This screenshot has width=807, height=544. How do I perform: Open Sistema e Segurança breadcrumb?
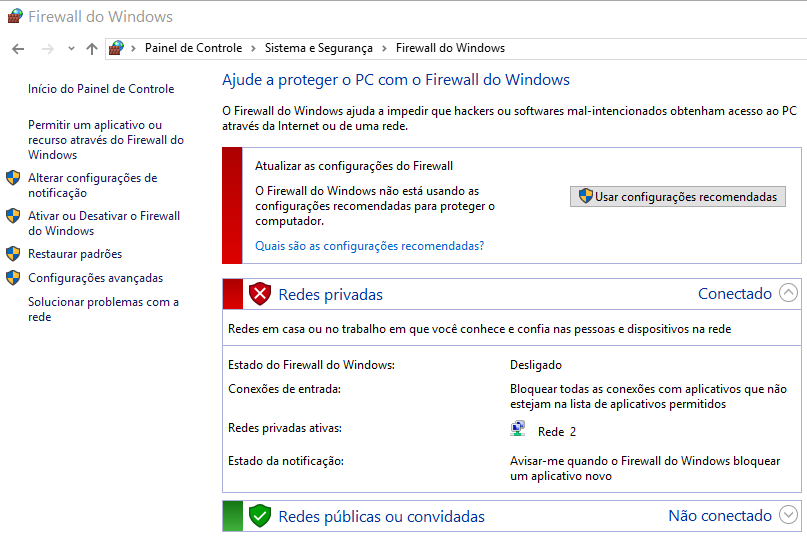point(319,48)
